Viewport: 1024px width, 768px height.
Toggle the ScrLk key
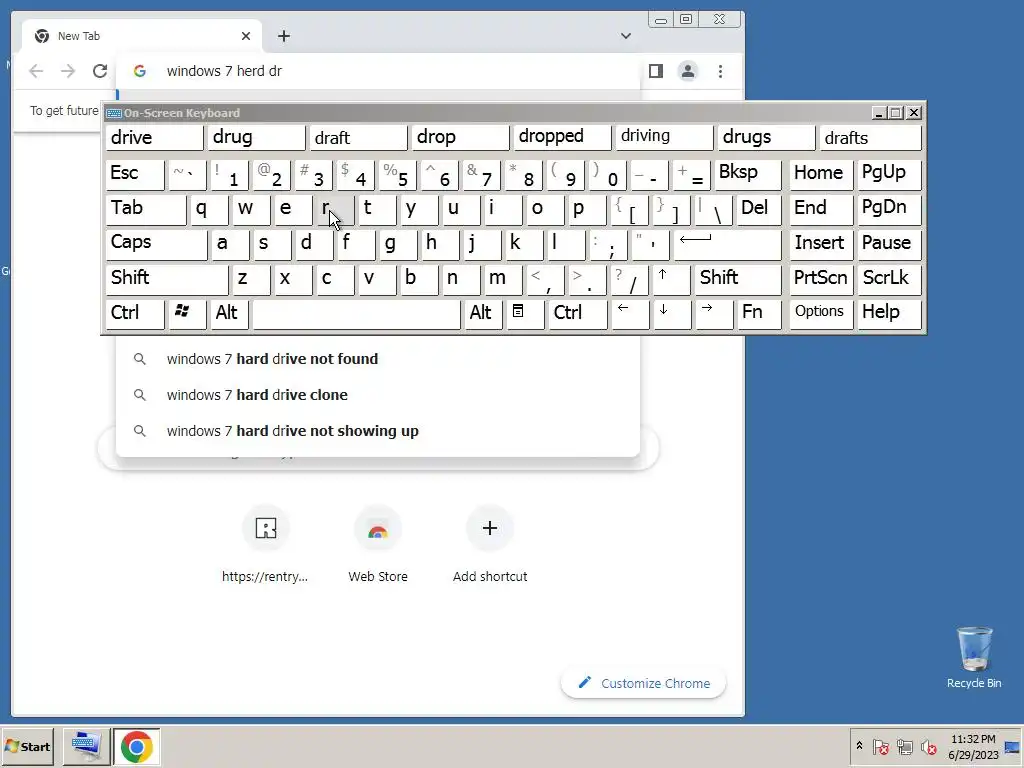click(889, 279)
